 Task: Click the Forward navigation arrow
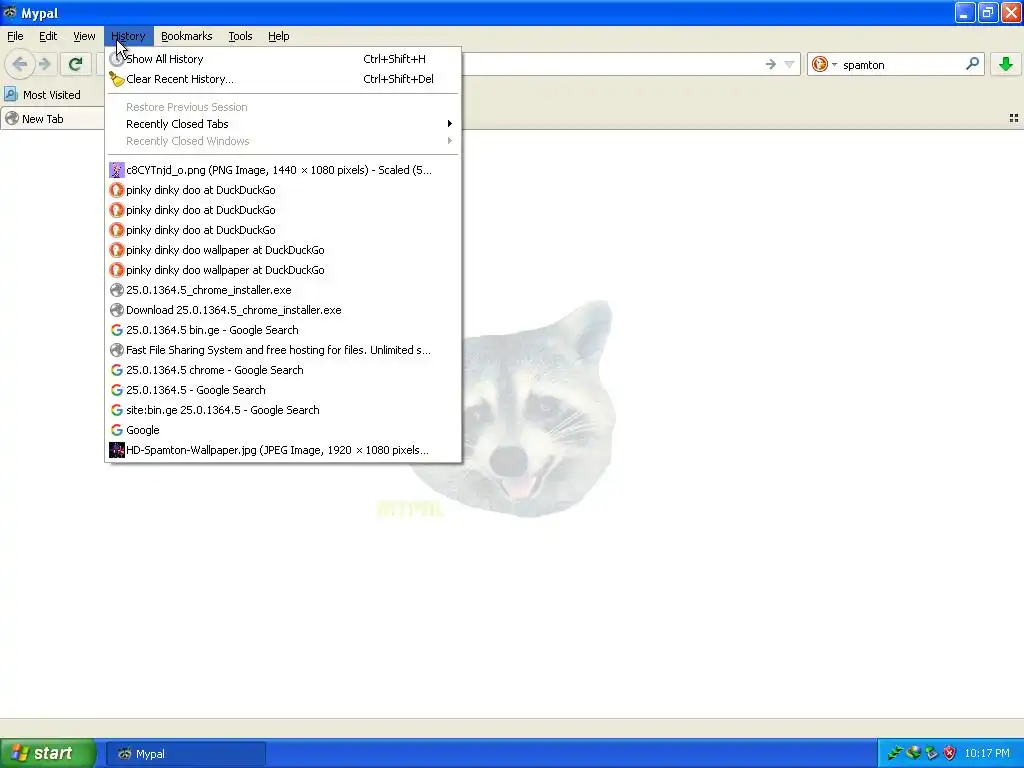45,64
